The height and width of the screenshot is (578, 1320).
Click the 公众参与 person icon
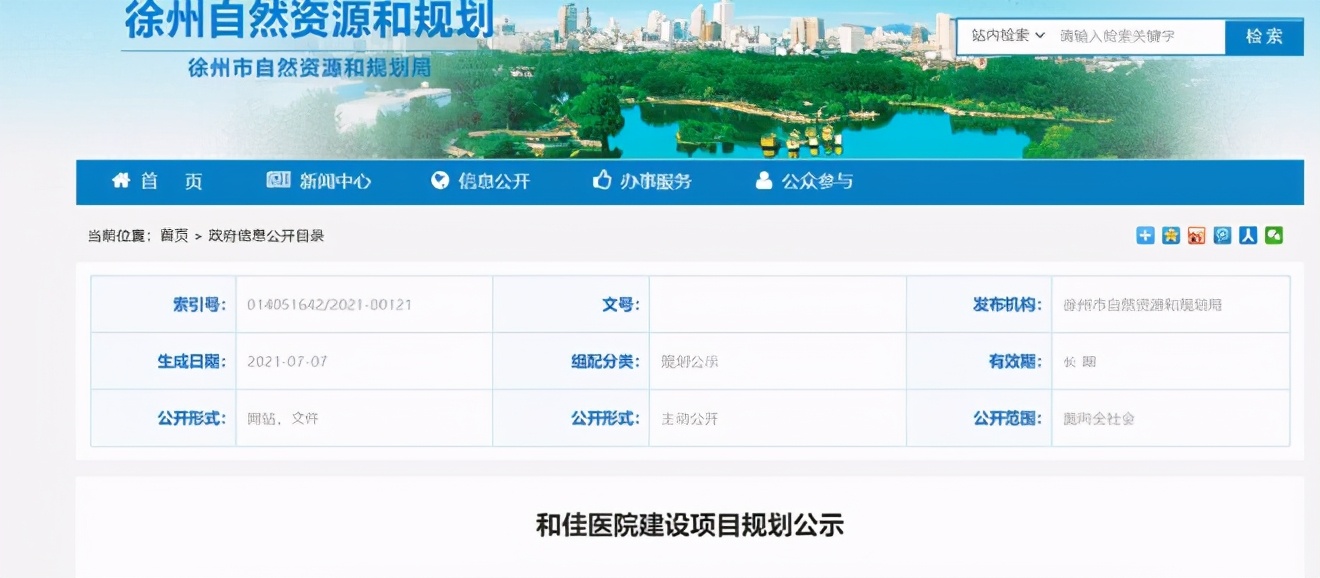point(763,181)
